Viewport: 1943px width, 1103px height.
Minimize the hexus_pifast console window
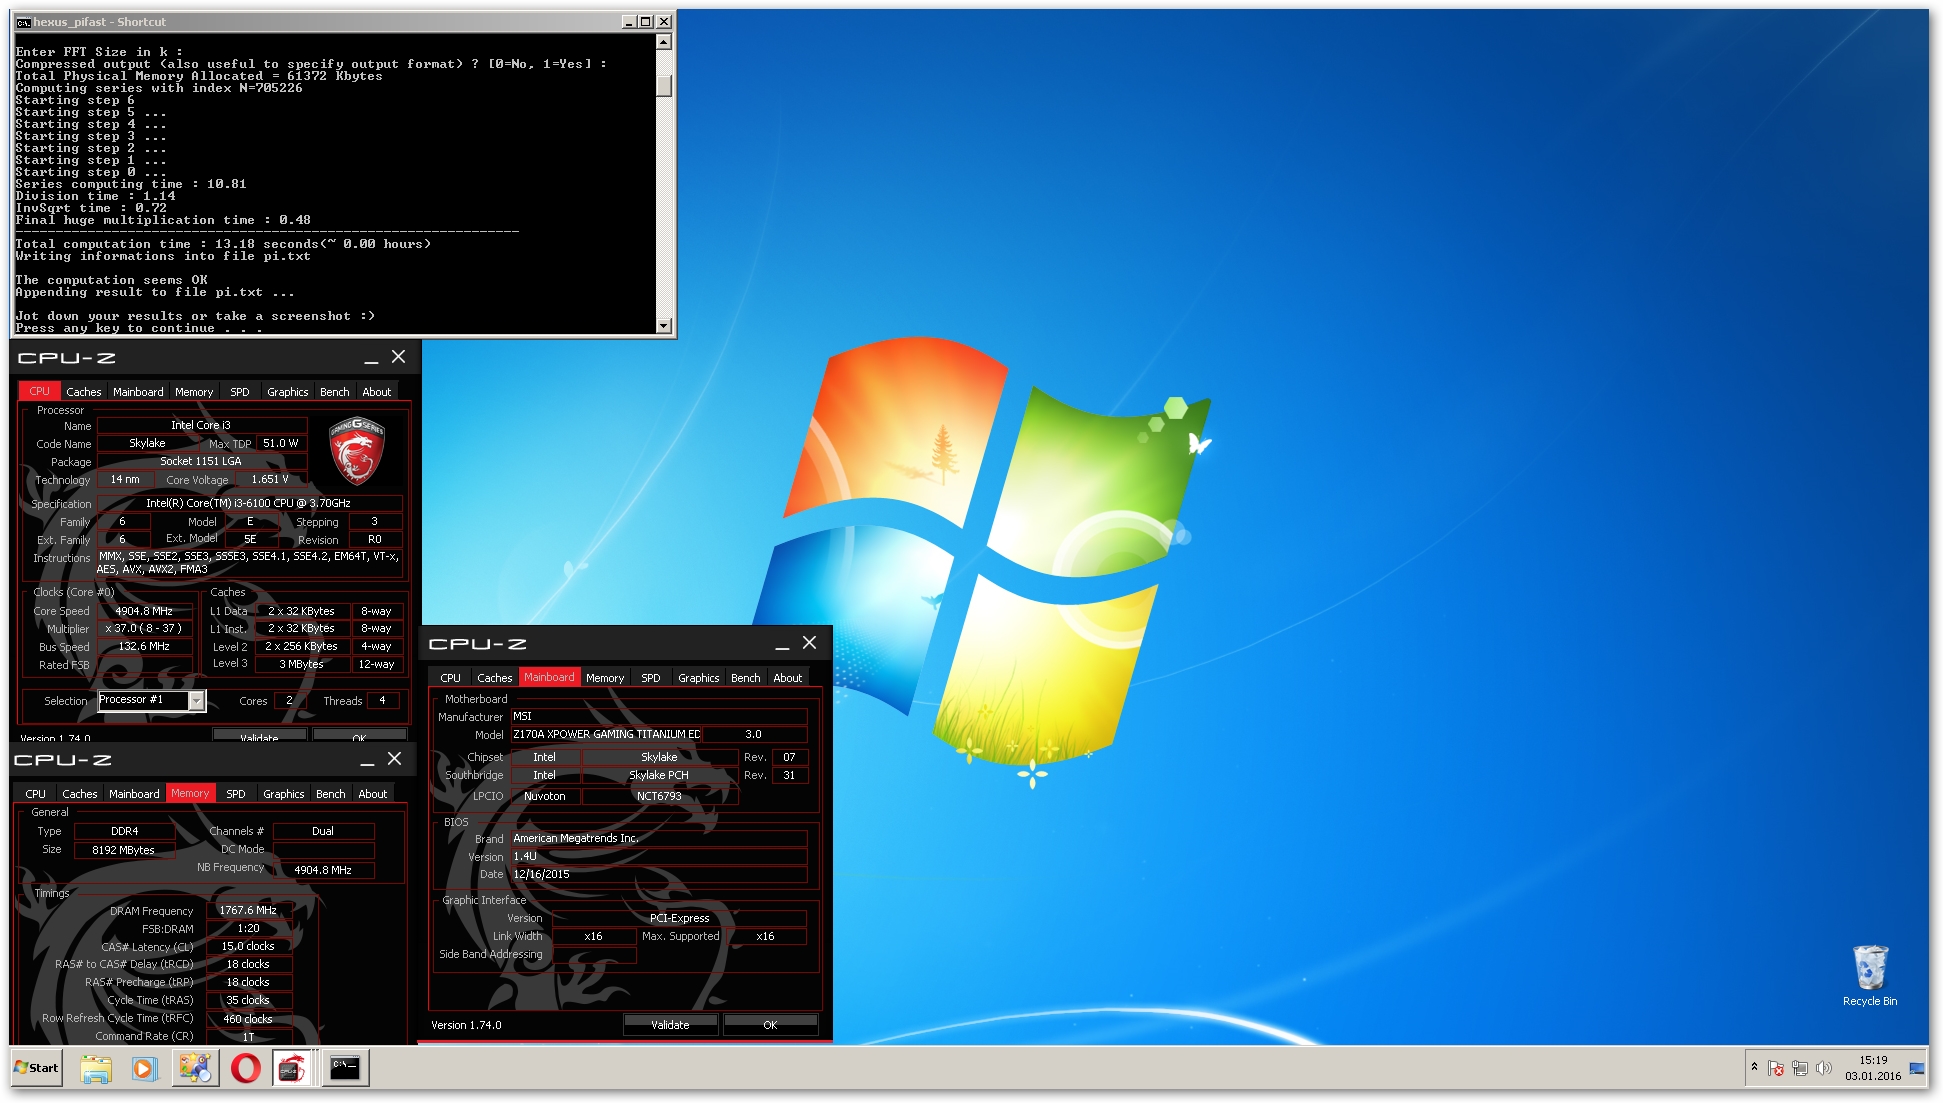[x=629, y=21]
